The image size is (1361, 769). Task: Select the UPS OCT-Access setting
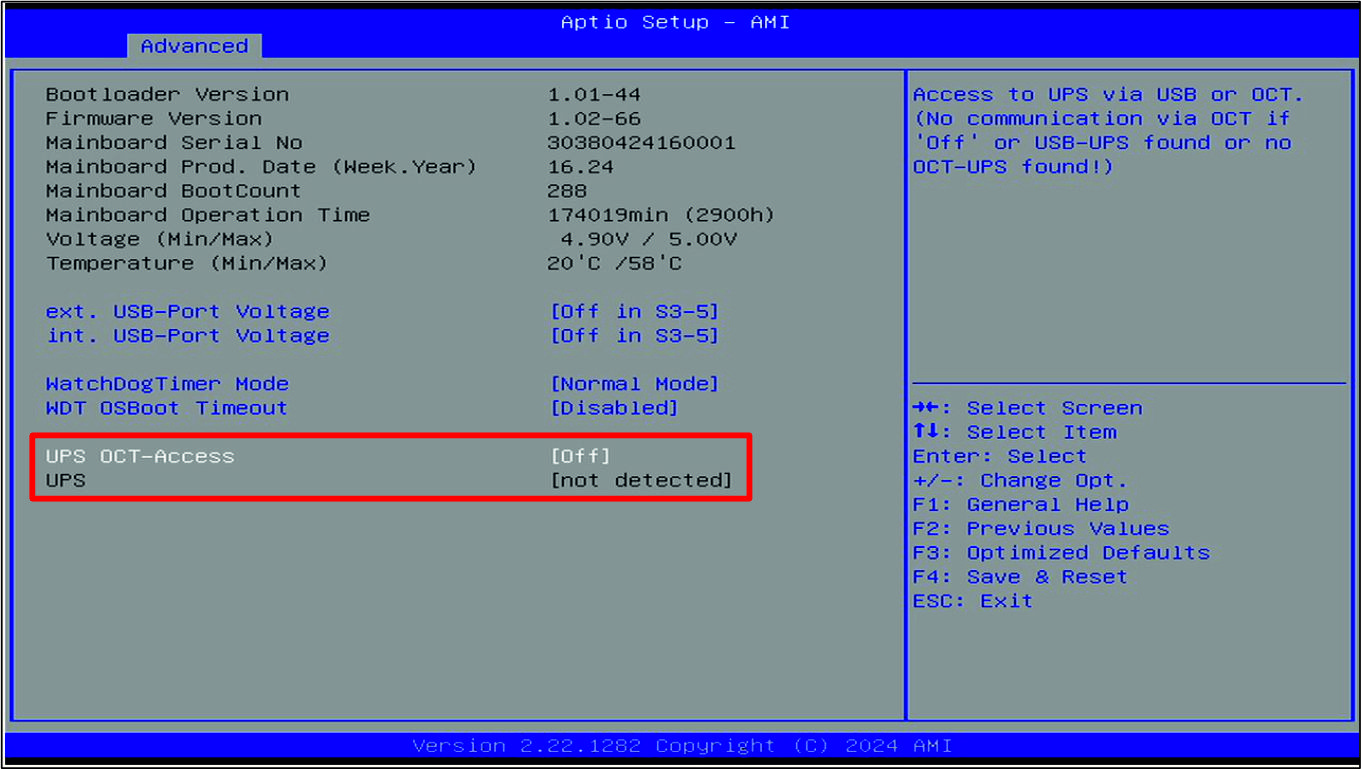pyautogui.click(x=140, y=456)
